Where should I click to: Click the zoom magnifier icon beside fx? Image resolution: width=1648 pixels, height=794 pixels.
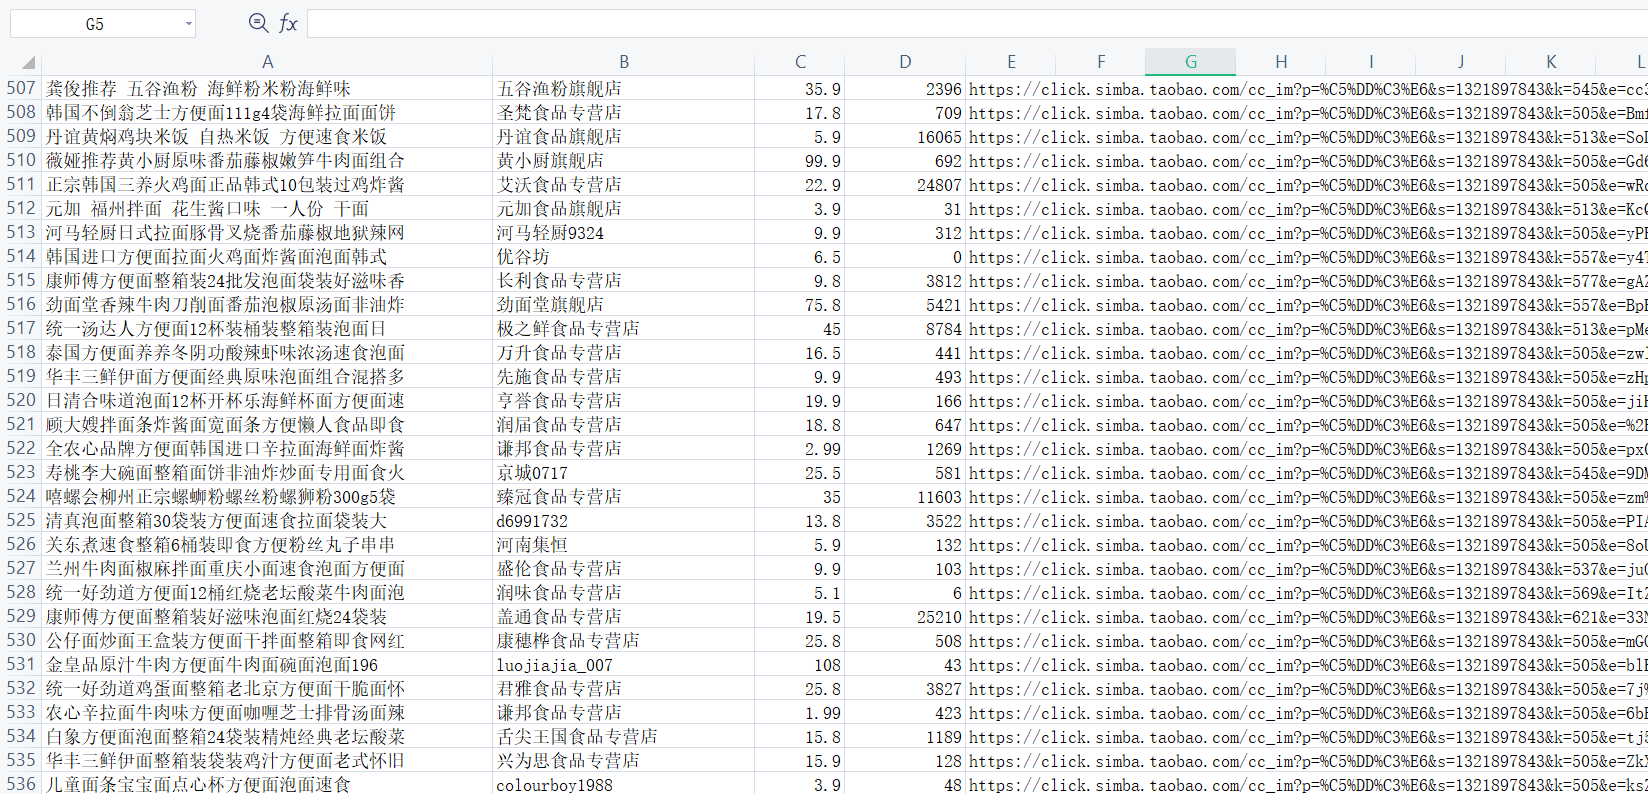[x=258, y=23]
